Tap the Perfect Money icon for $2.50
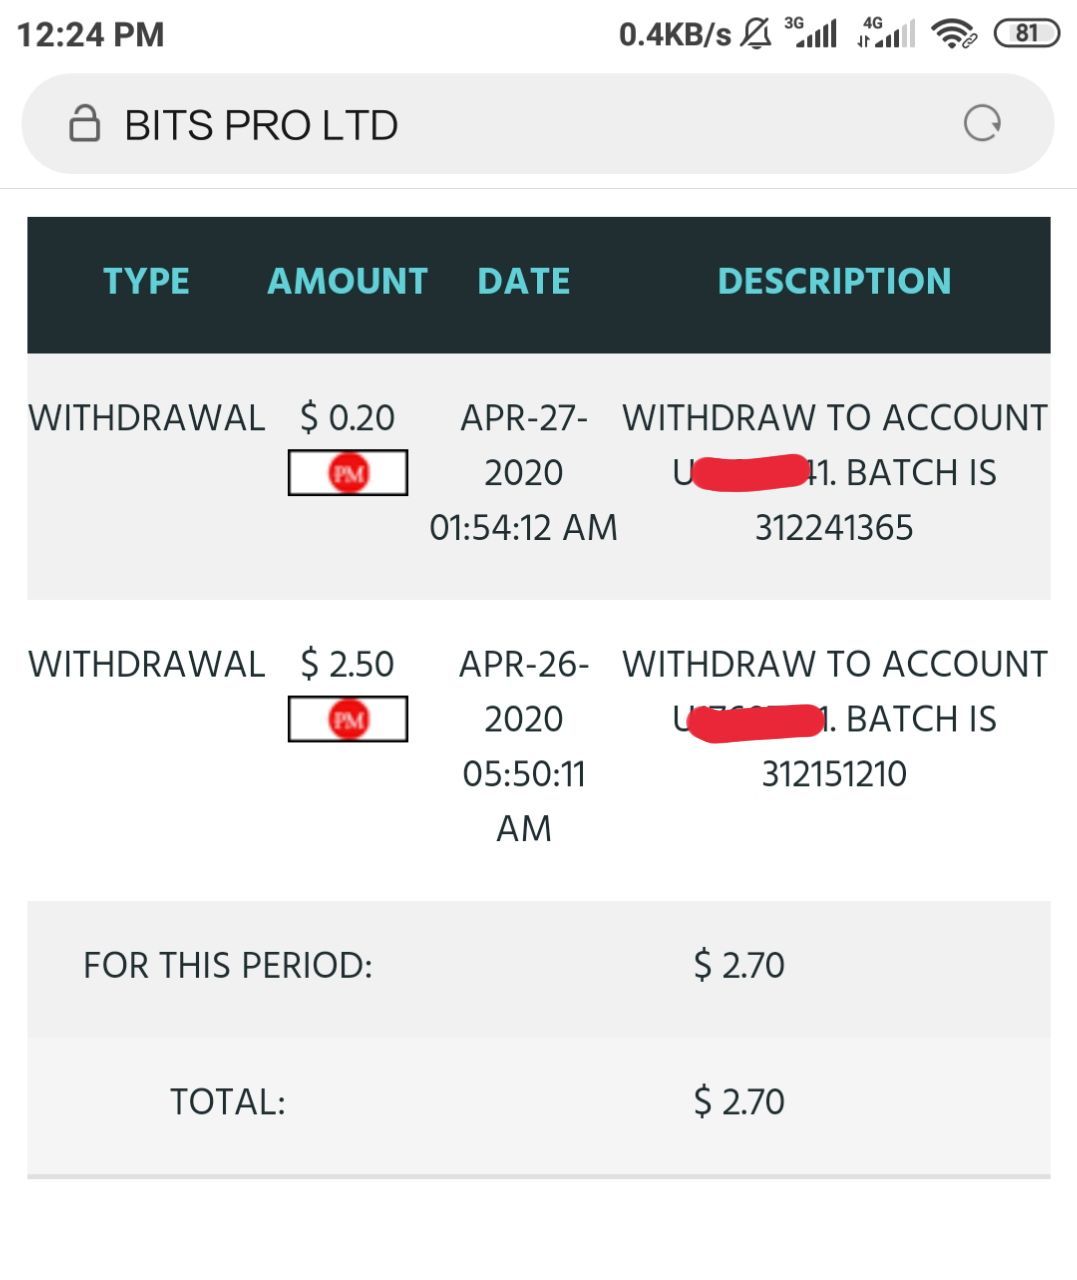Screen dimensions: 1077x1280 (x=348, y=719)
